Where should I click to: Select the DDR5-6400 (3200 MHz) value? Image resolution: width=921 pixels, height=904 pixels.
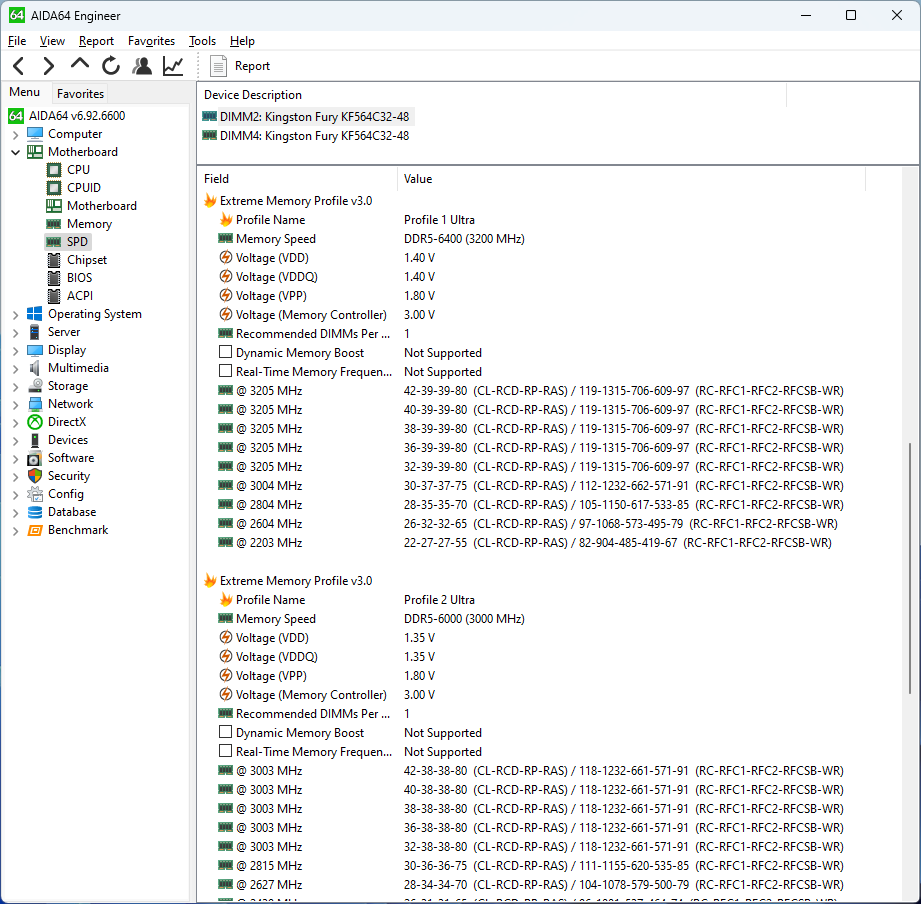point(464,238)
